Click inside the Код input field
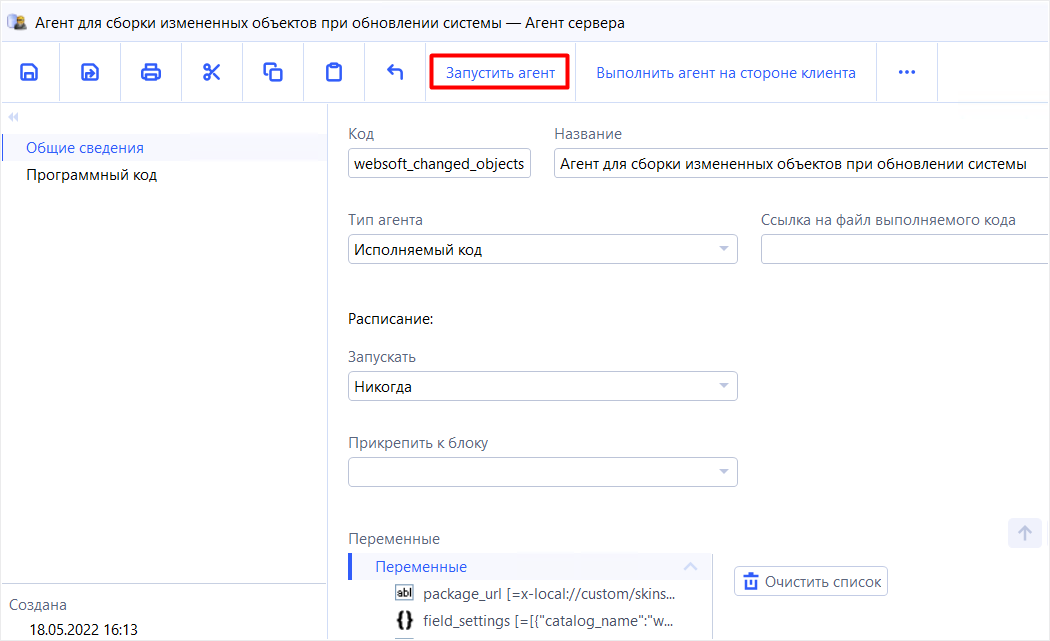 point(438,163)
